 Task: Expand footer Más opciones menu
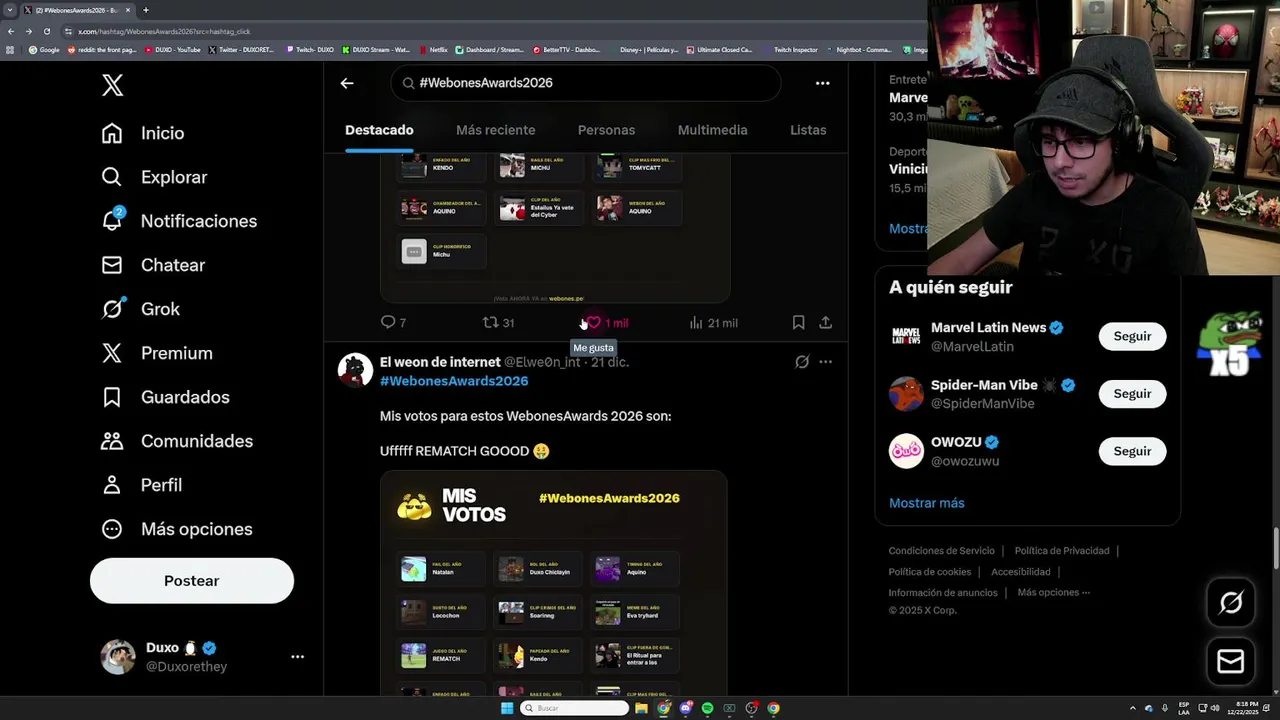click(x=1054, y=593)
